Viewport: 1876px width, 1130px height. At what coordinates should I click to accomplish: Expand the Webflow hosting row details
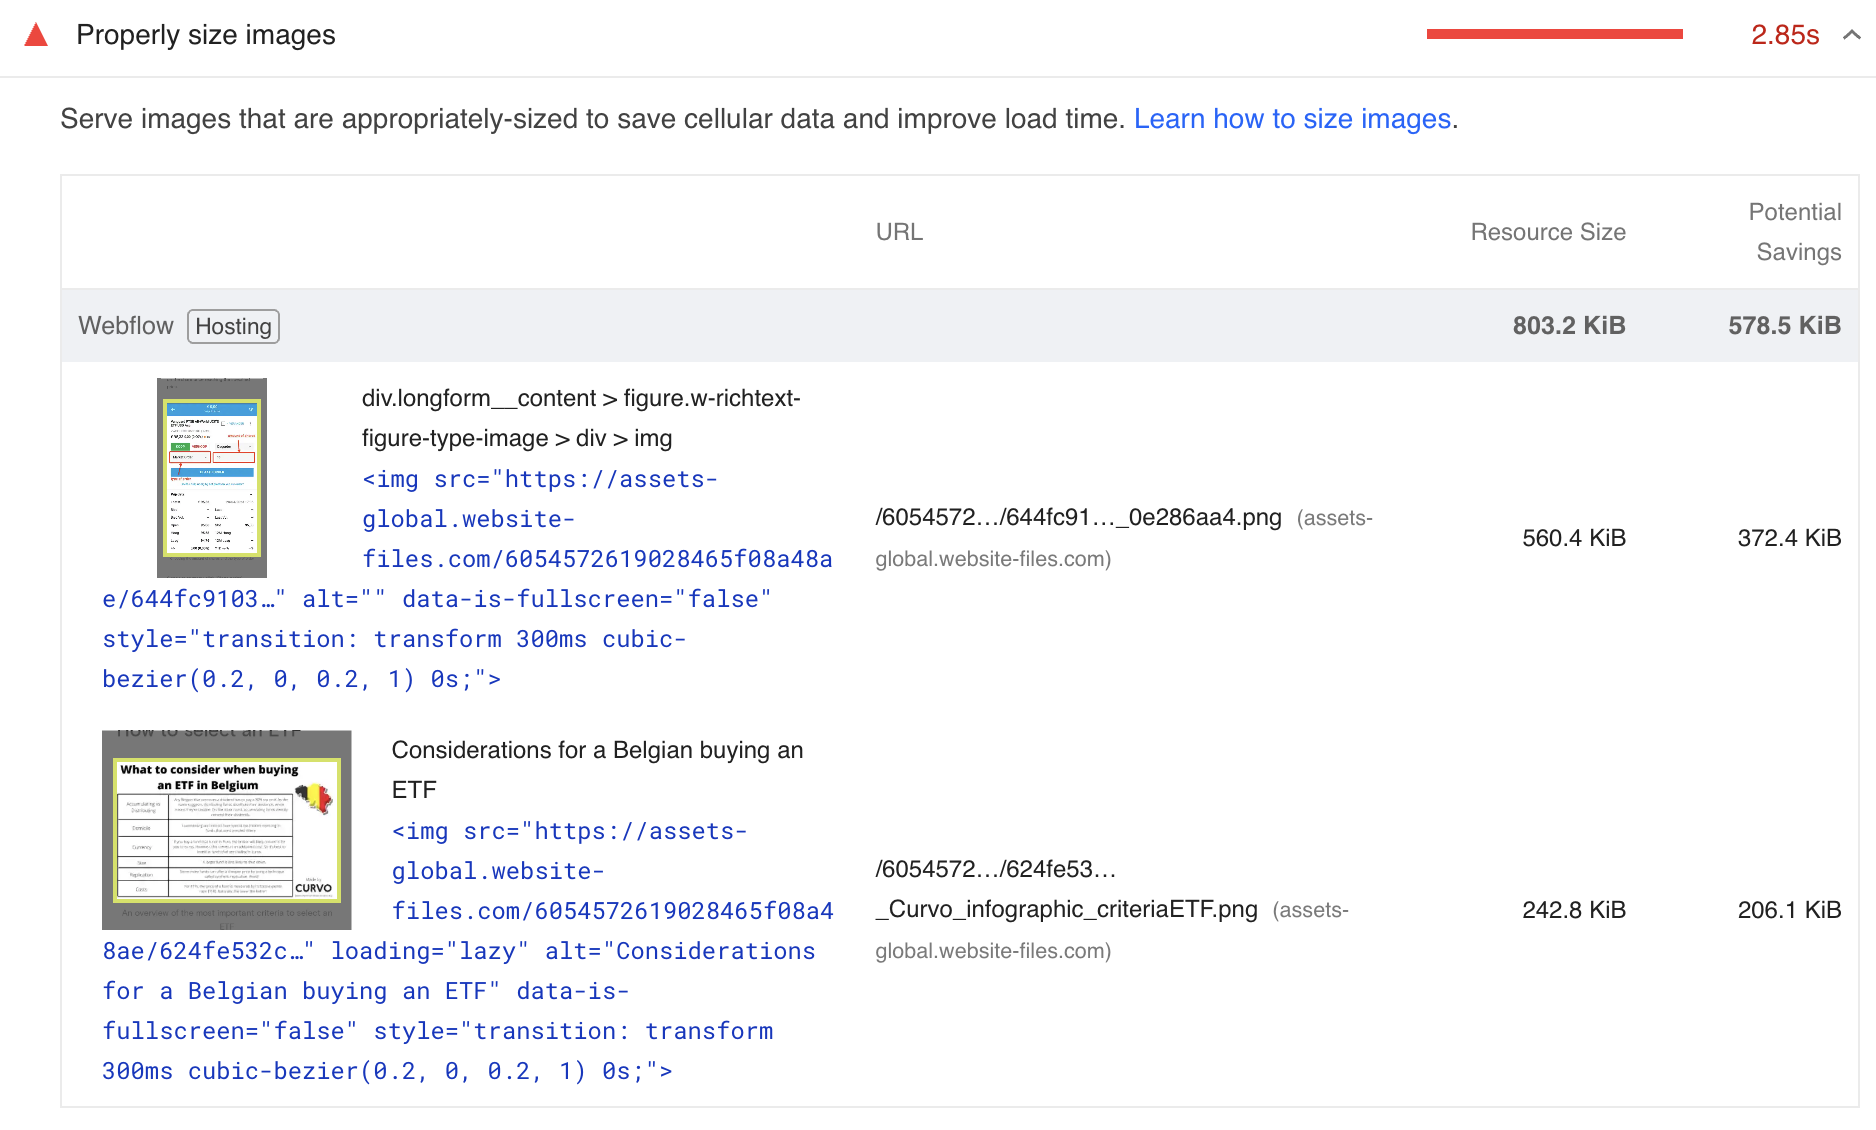[126, 325]
